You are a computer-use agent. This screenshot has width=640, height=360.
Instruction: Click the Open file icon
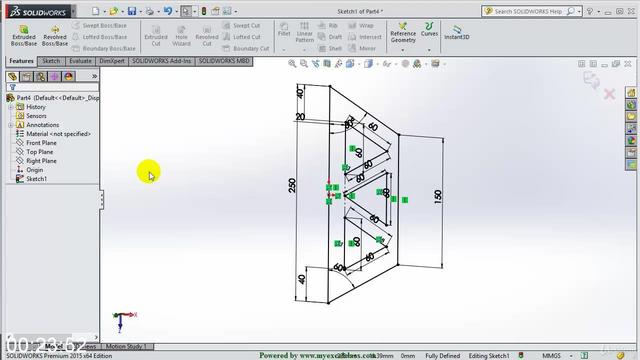point(114,11)
